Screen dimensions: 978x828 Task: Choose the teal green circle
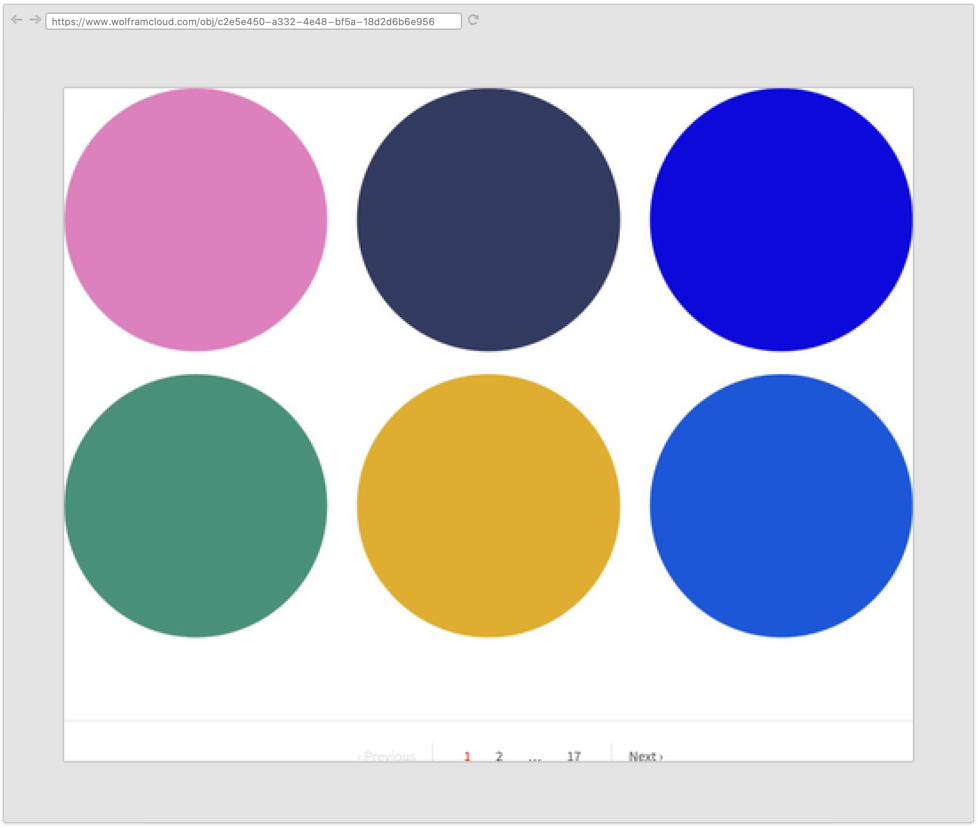click(x=196, y=506)
